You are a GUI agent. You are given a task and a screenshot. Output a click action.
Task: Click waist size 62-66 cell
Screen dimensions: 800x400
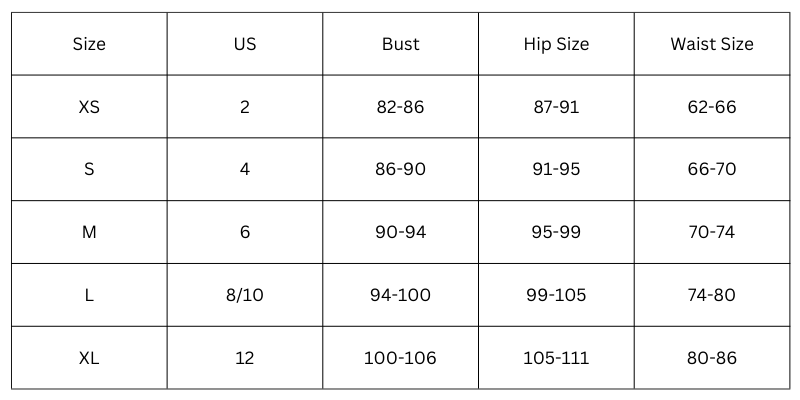(712, 107)
